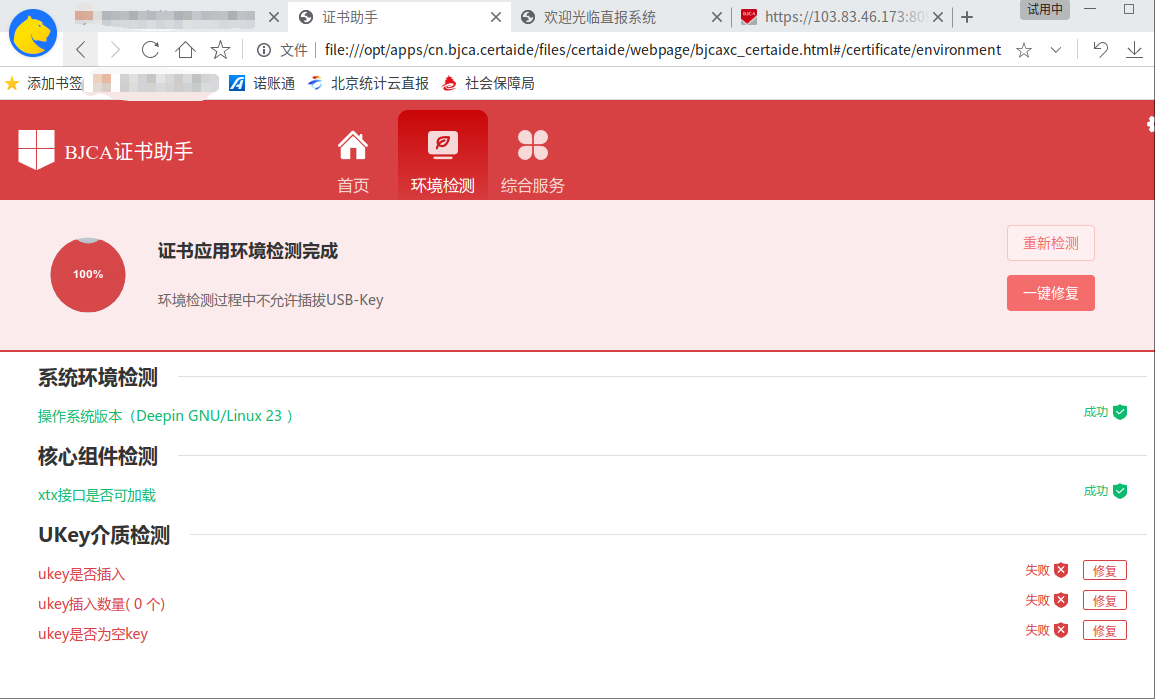Click the success shield for 操作系统版本
Viewport: 1155px width, 699px height.
pyautogui.click(x=1120, y=412)
